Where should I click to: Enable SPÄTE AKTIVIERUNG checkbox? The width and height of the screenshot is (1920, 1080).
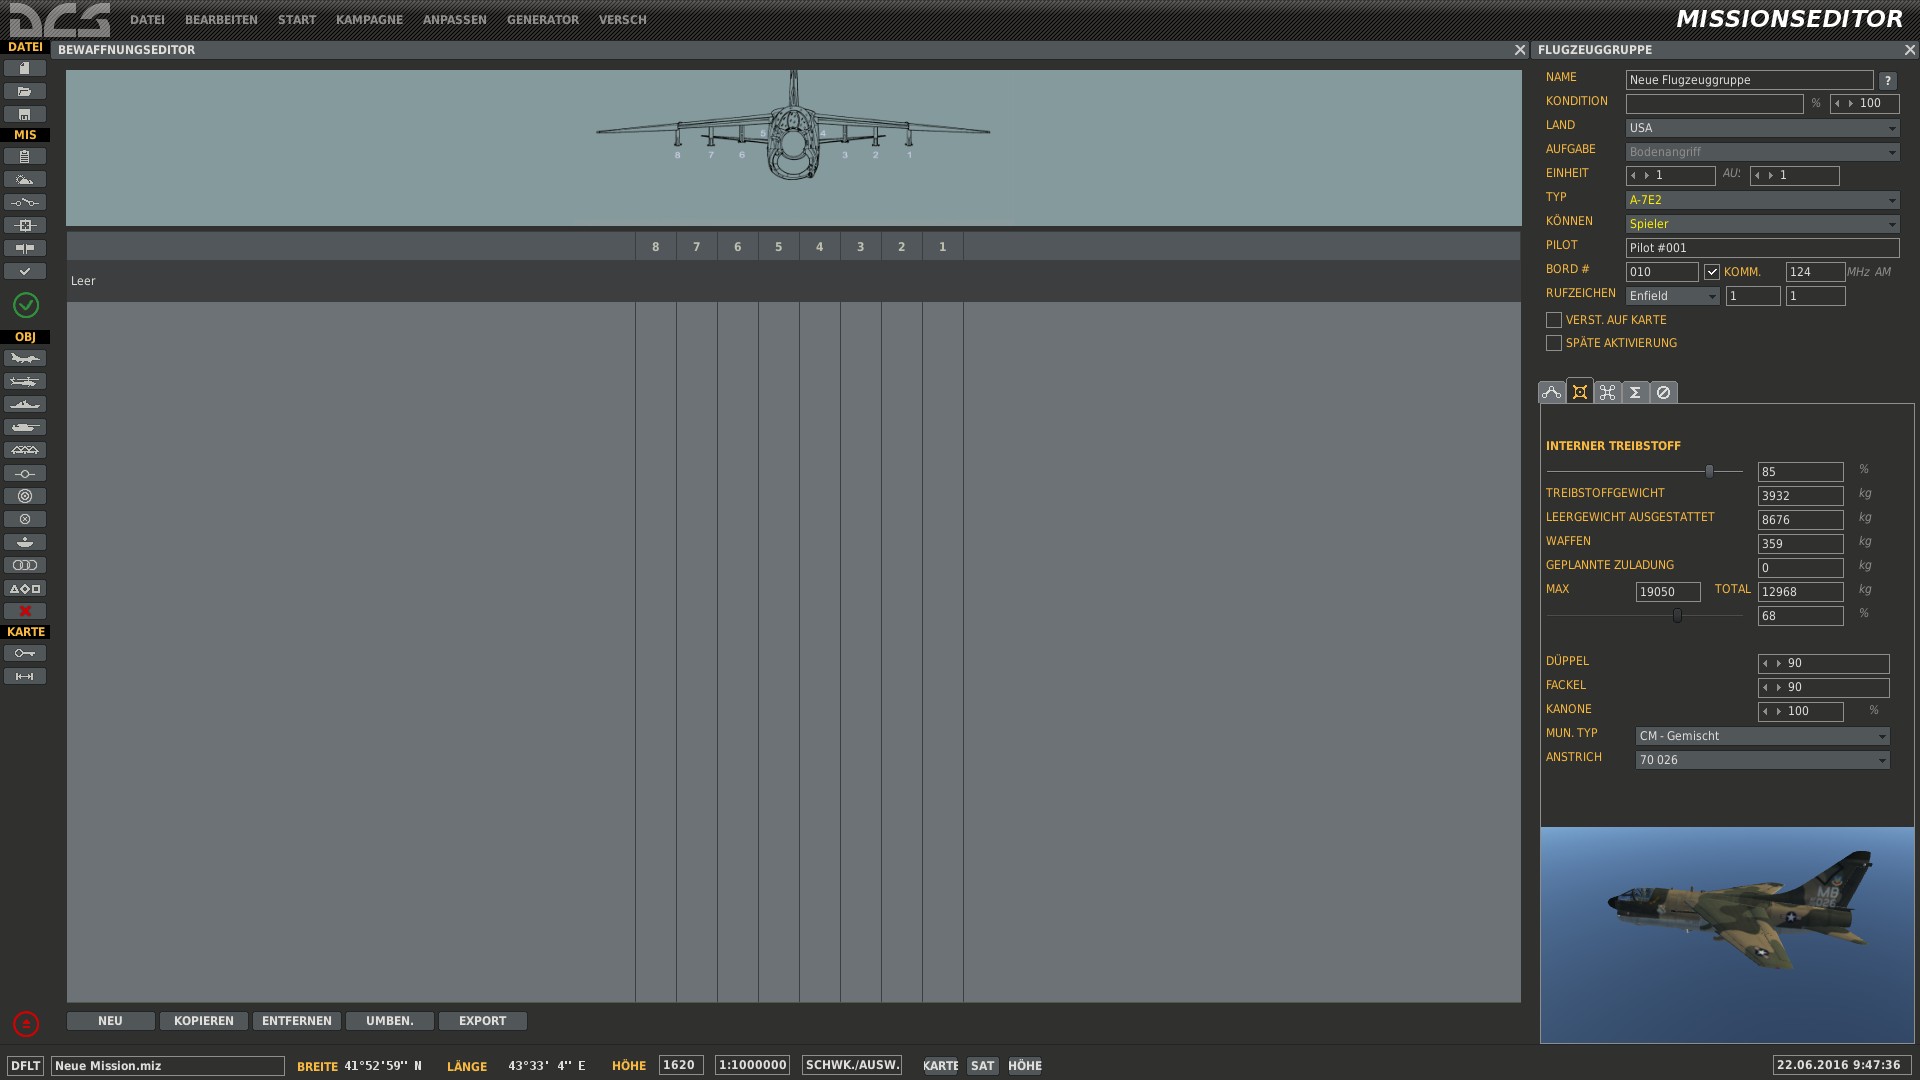click(x=1554, y=343)
